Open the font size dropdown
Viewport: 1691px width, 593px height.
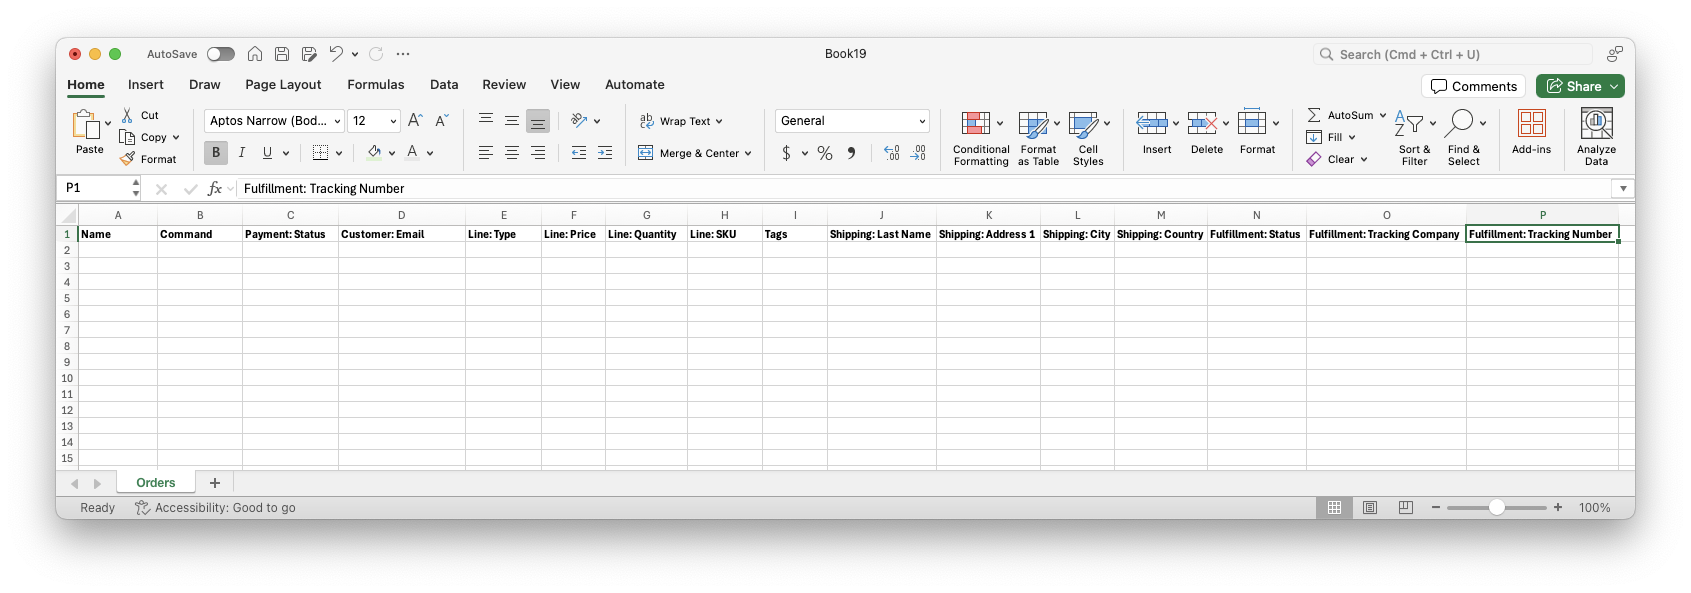[x=393, y=121]
